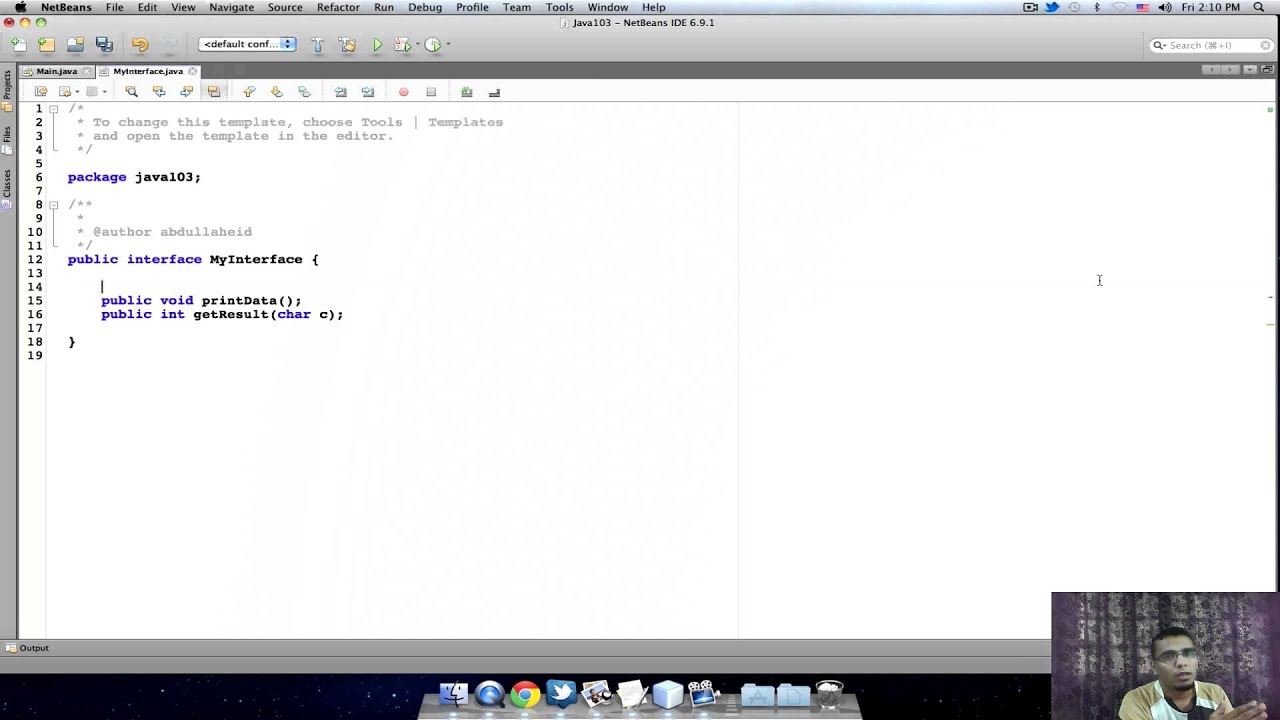This screenshot has height=720, width=1280.
Task: Open the Twitter app in dock
Action: (x=561, y=693)
